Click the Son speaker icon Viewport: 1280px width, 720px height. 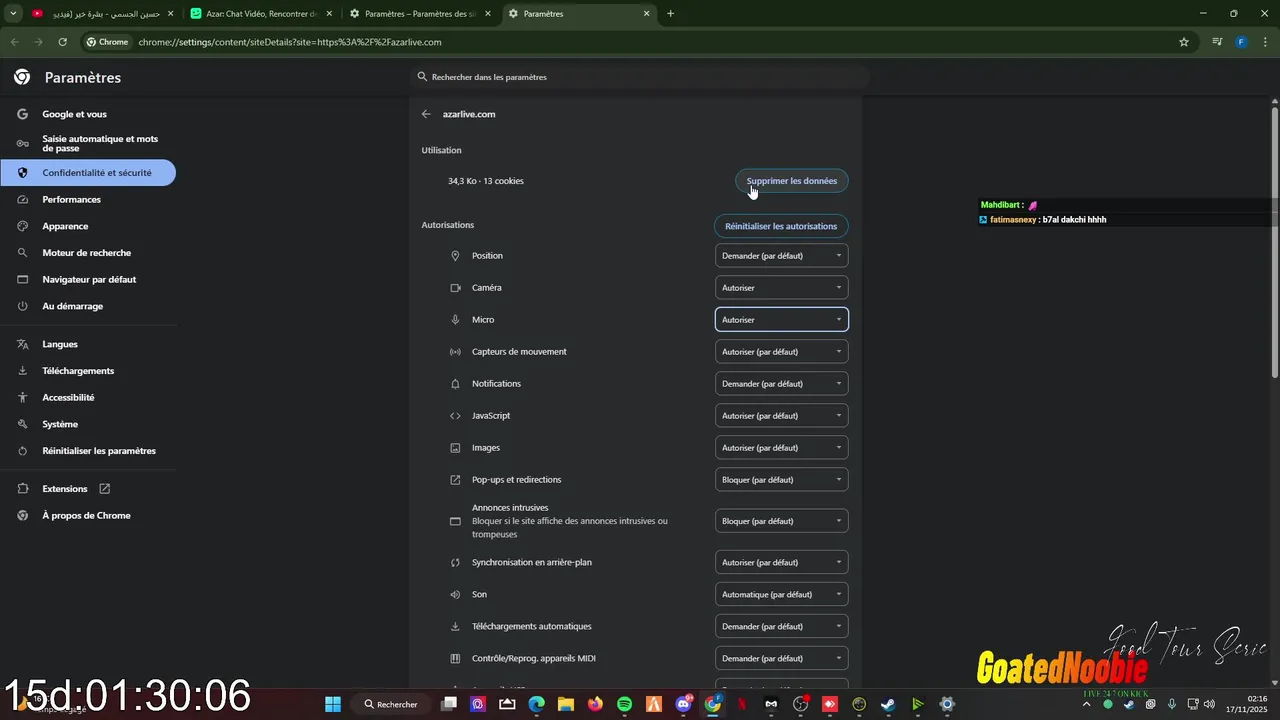click(x=455, y=594)
